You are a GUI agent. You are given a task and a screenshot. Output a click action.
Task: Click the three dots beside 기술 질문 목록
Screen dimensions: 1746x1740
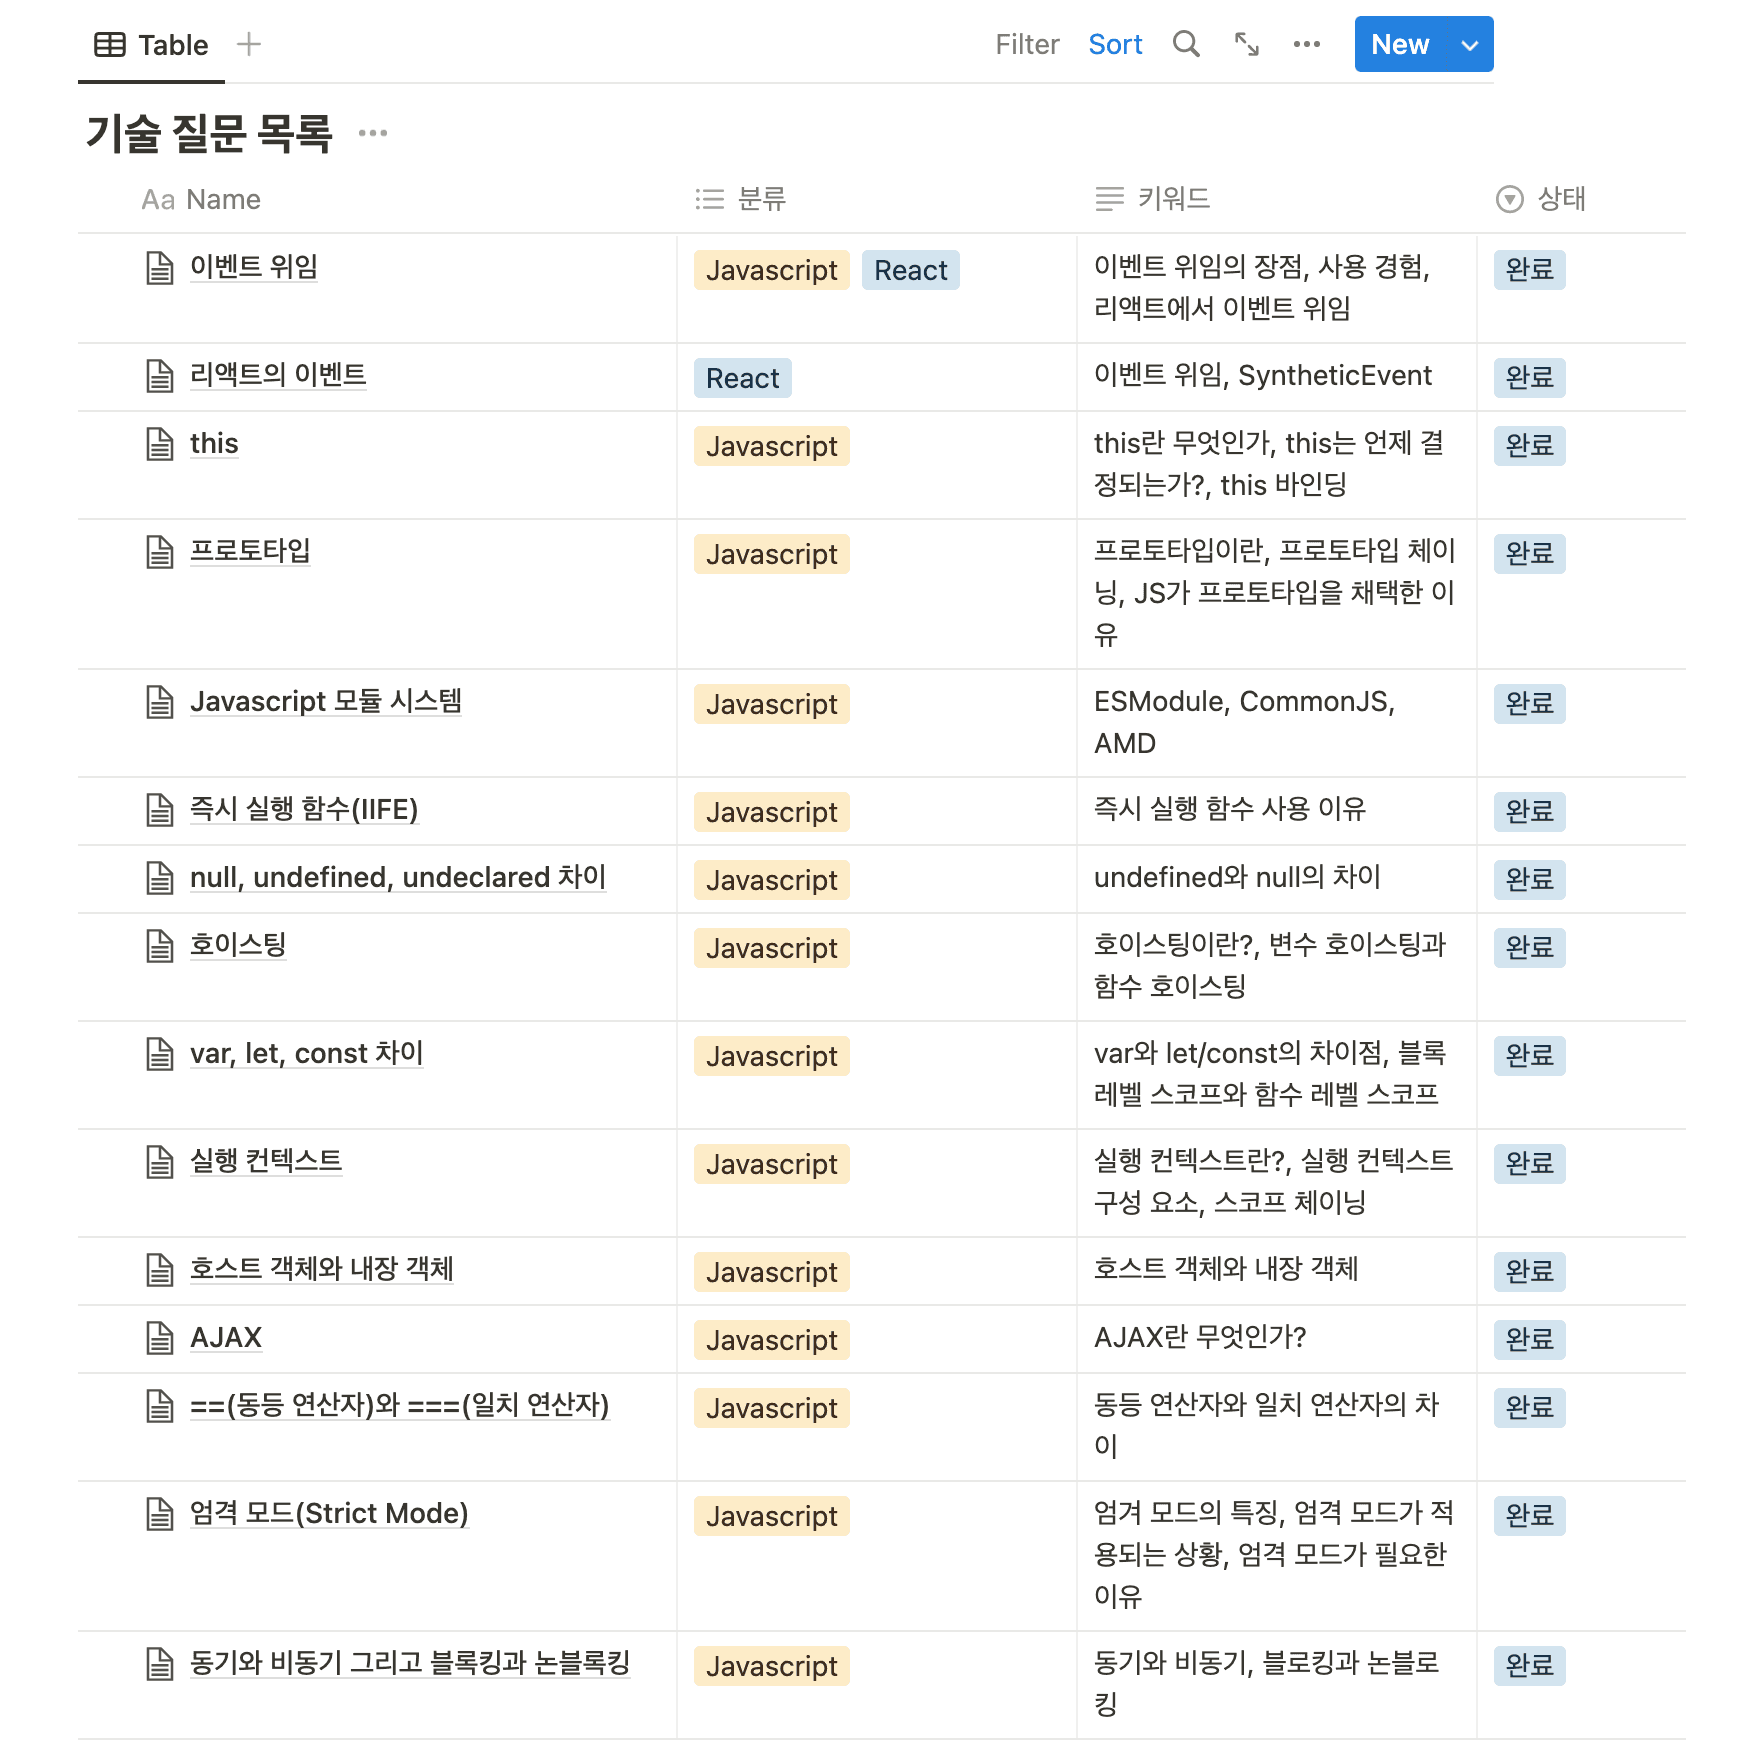(373, 133)
